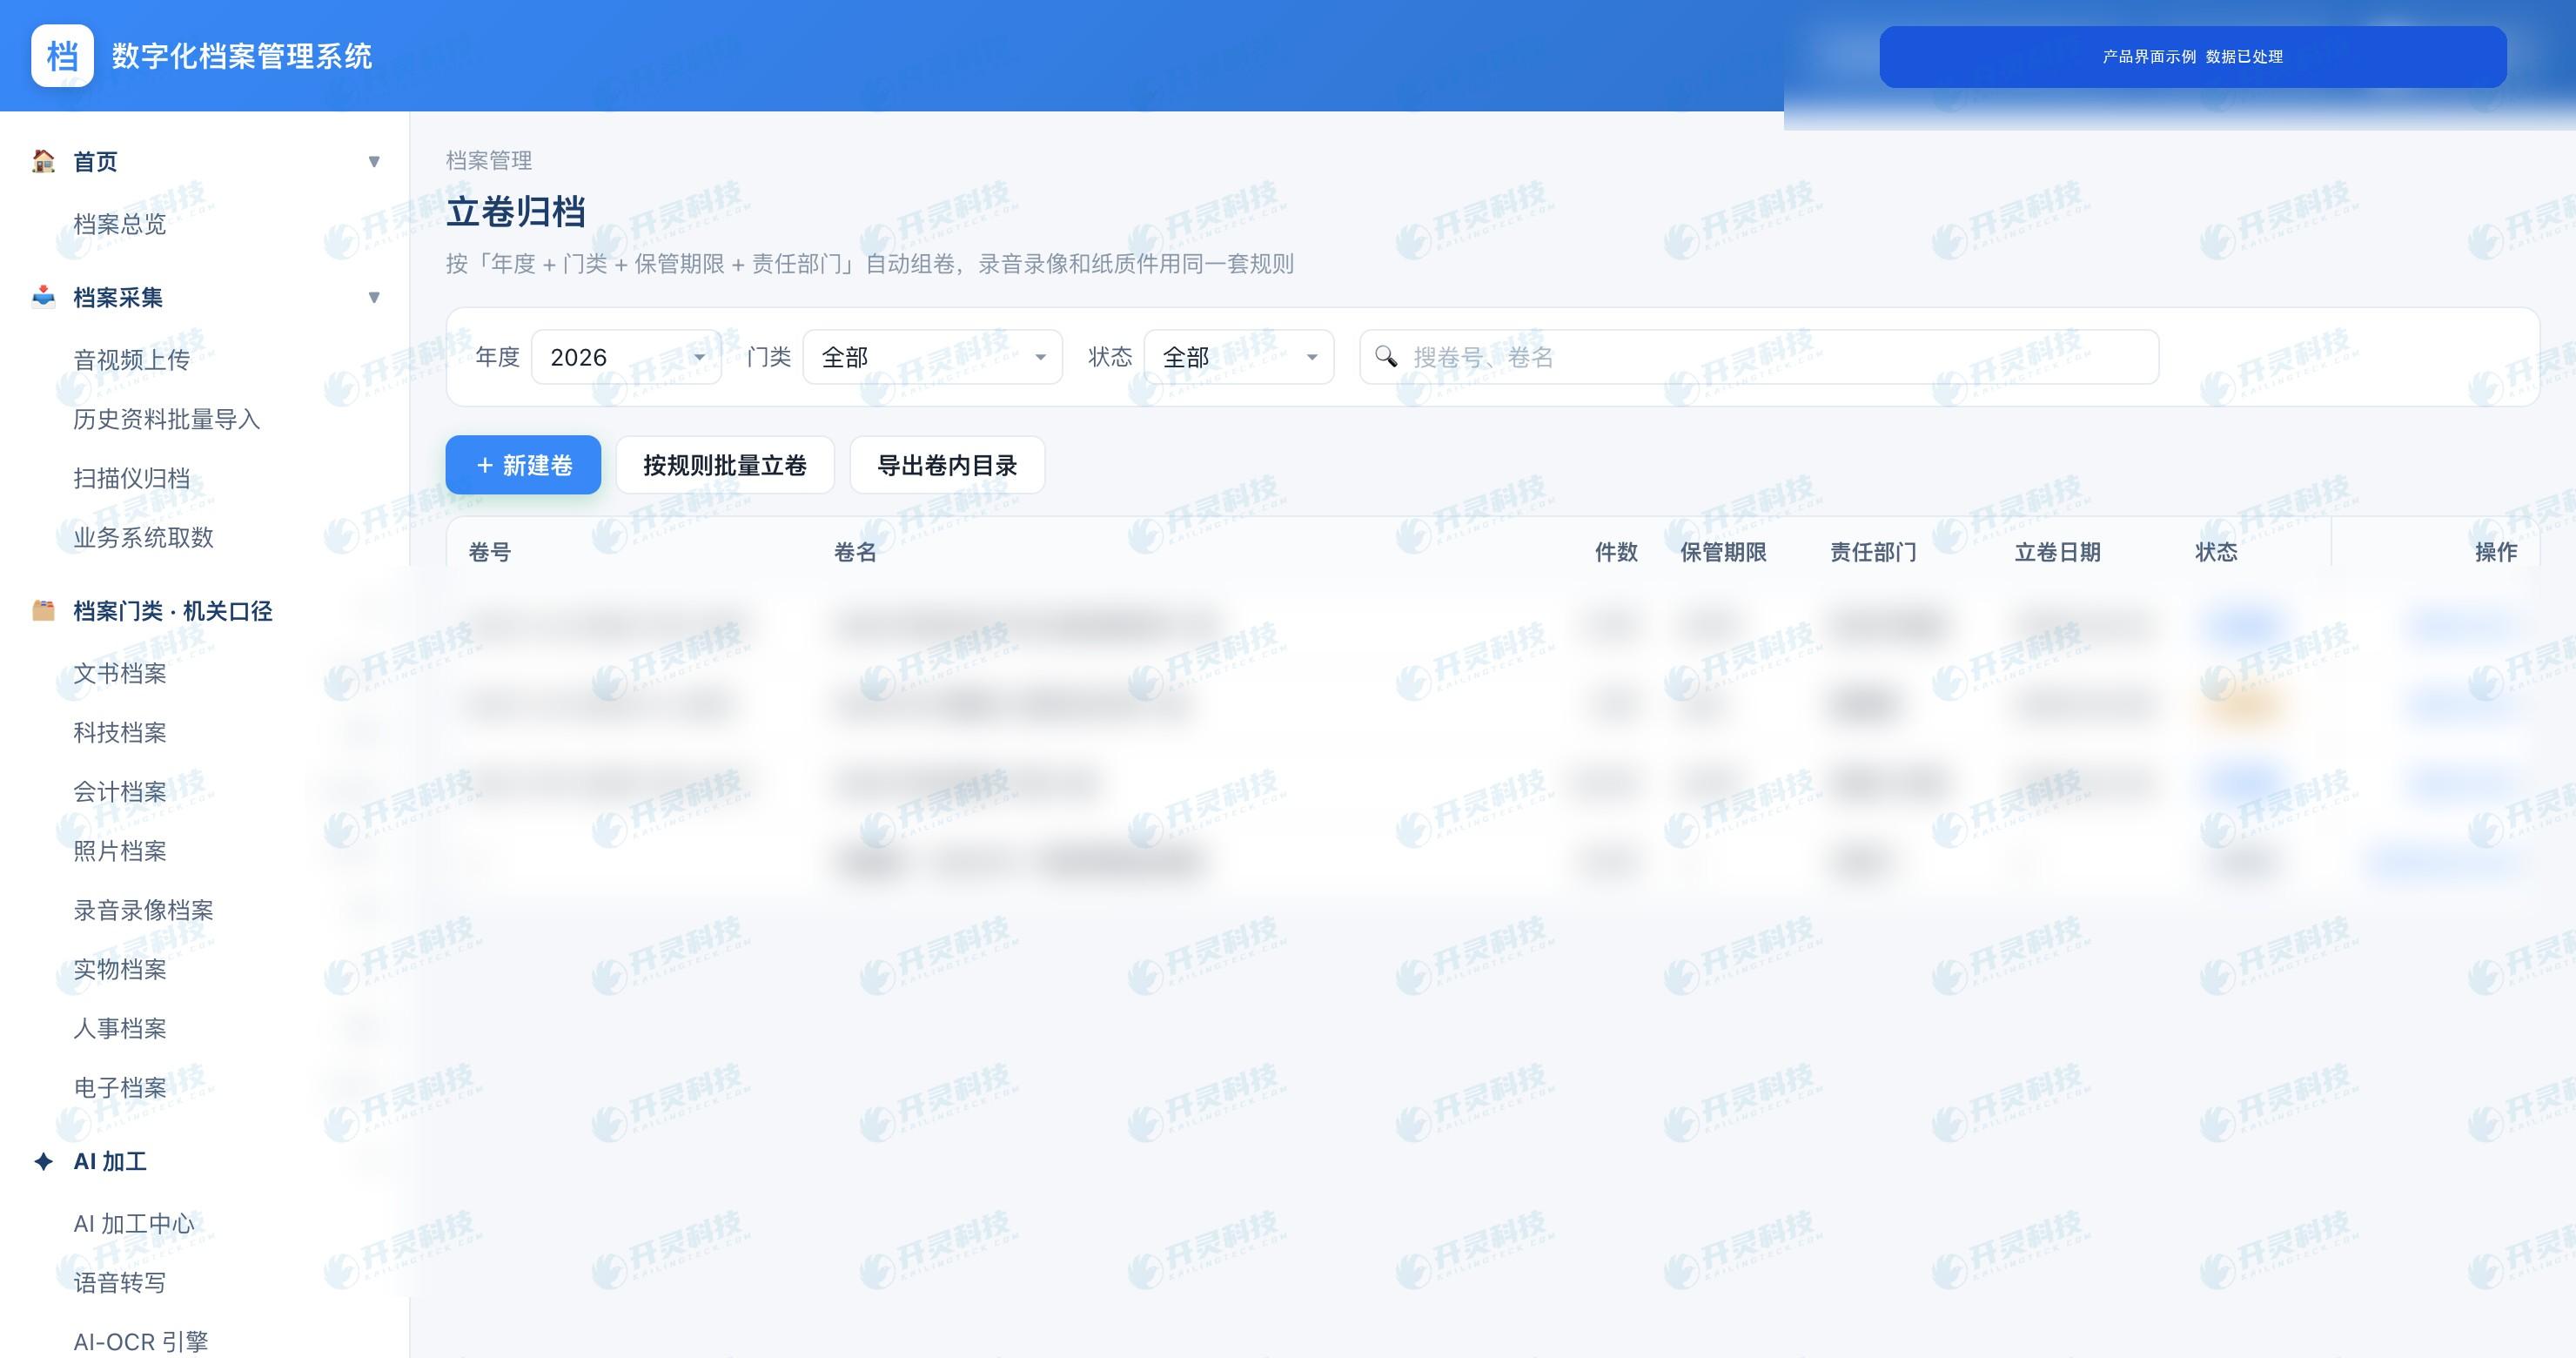Screen dimensions: 2576x1358
Task: Open 音视频上传 menu item
Action: pyautogui.click(x=132, y=360)
